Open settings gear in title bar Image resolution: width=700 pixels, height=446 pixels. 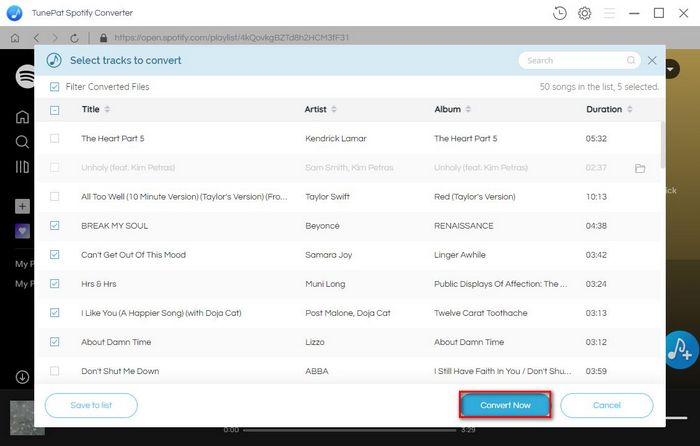click(x=584, y=13)
